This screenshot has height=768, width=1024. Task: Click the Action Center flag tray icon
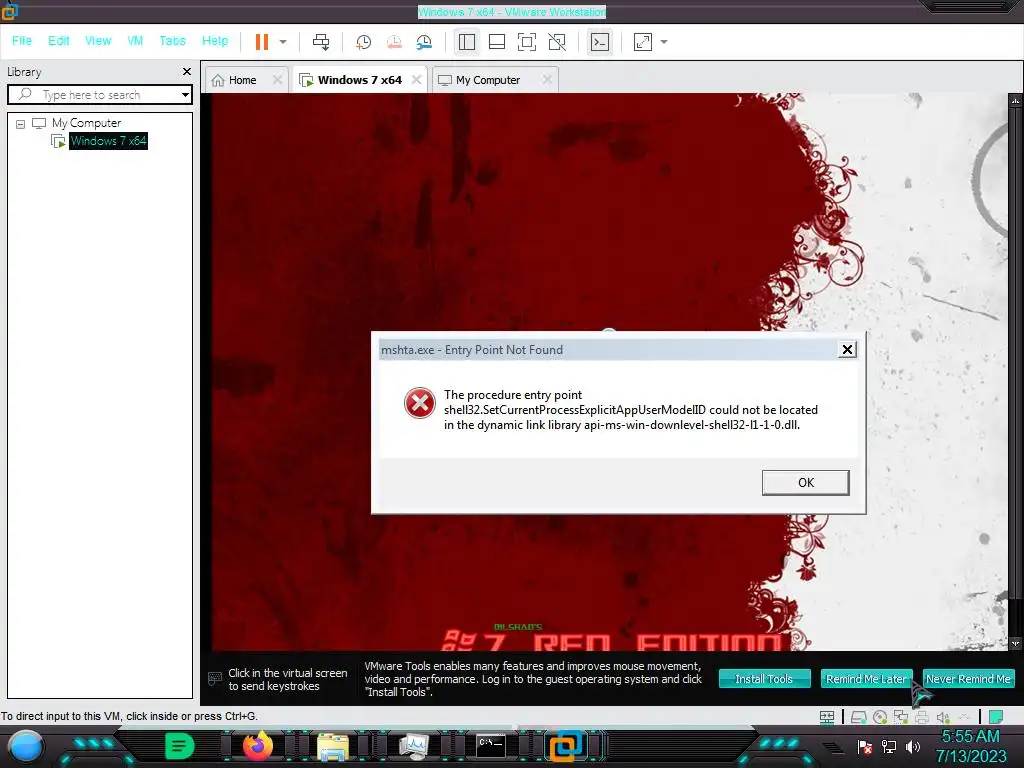865,746
